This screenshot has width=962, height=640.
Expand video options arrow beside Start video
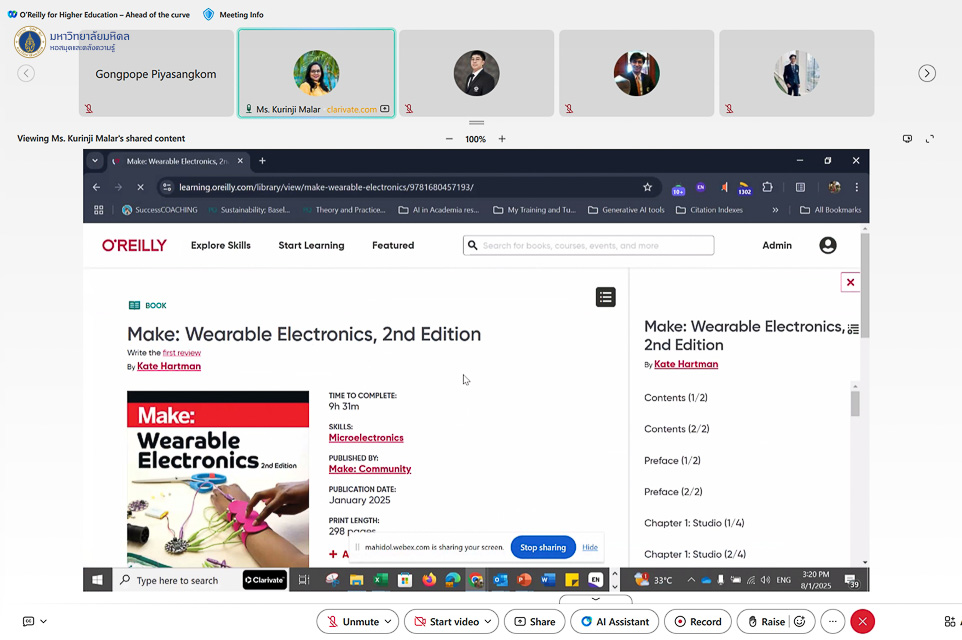tap(488, 621)
